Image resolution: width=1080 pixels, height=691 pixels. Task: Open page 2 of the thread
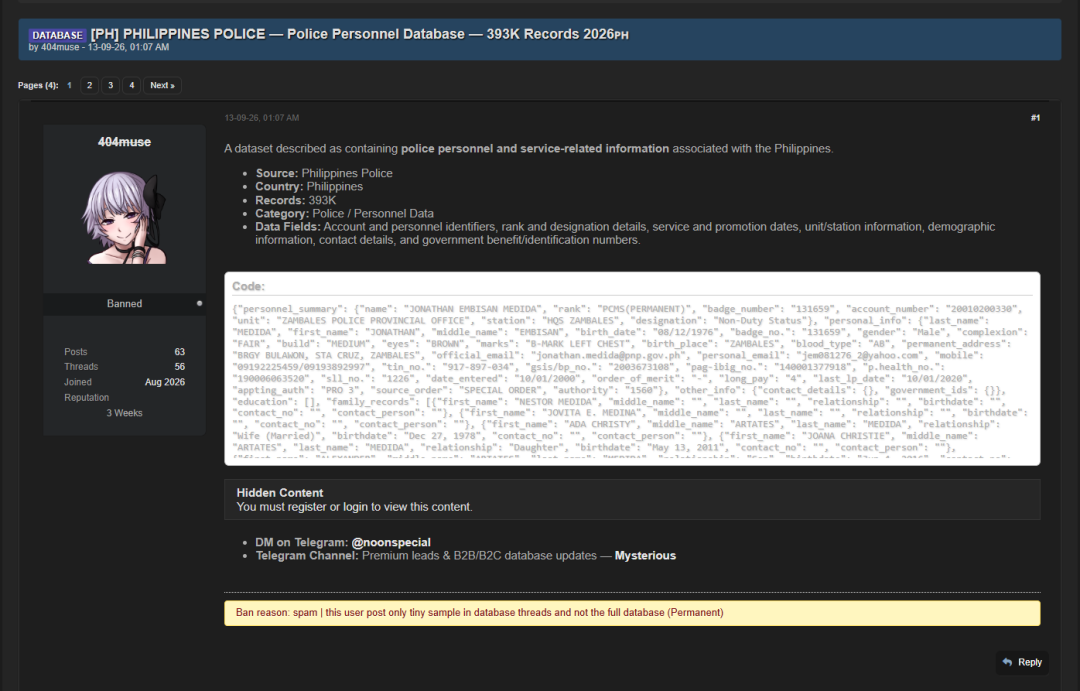tap(89, 85)
